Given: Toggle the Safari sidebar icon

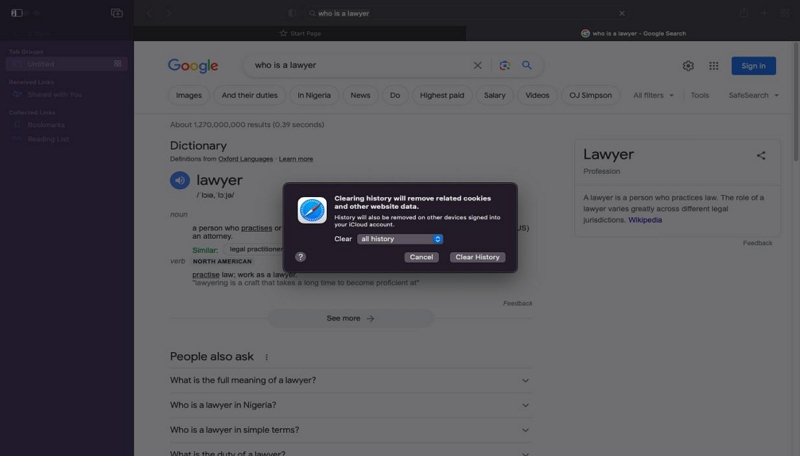Looking at the screenshot, I should tap(17, 13).
